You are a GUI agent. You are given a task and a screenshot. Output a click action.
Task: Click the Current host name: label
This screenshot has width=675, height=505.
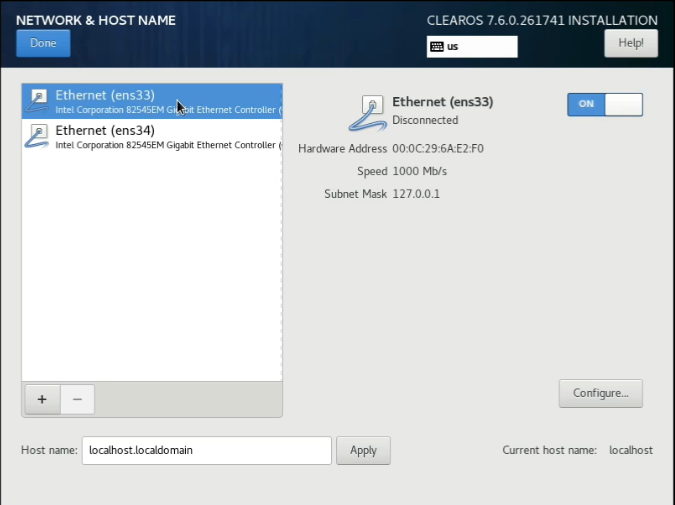point(549,450)
